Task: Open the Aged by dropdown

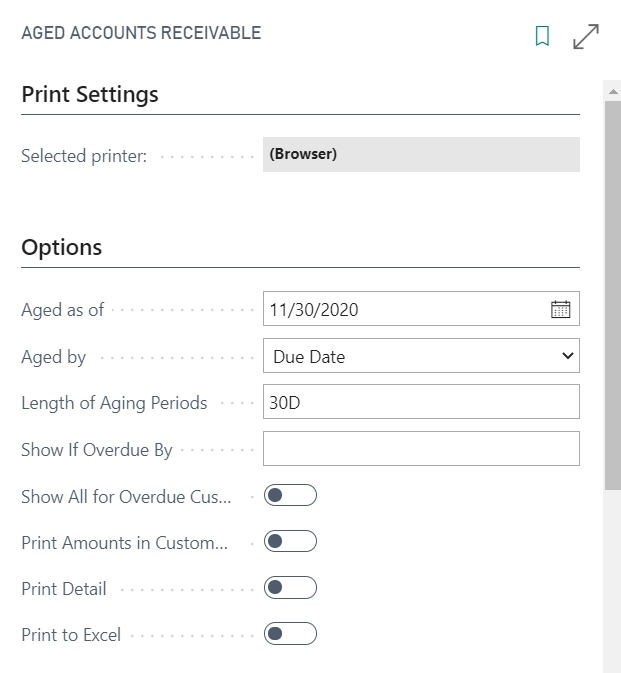Action: click(421, 356)
